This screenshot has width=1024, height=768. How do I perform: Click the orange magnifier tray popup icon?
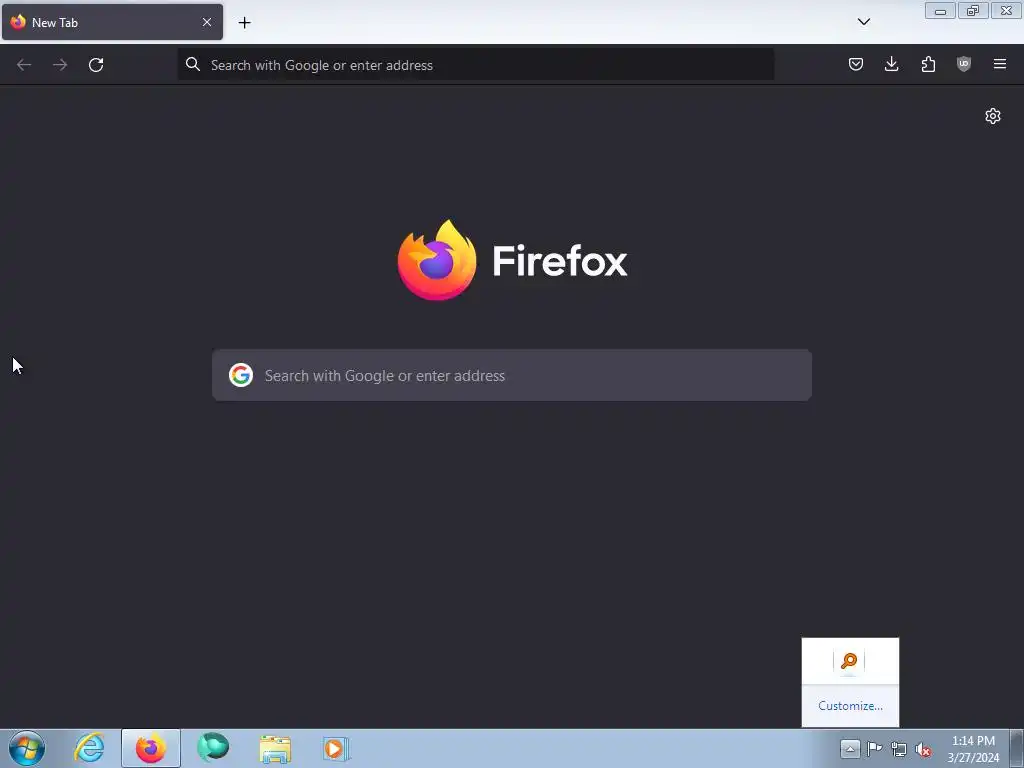coord(849,661)
